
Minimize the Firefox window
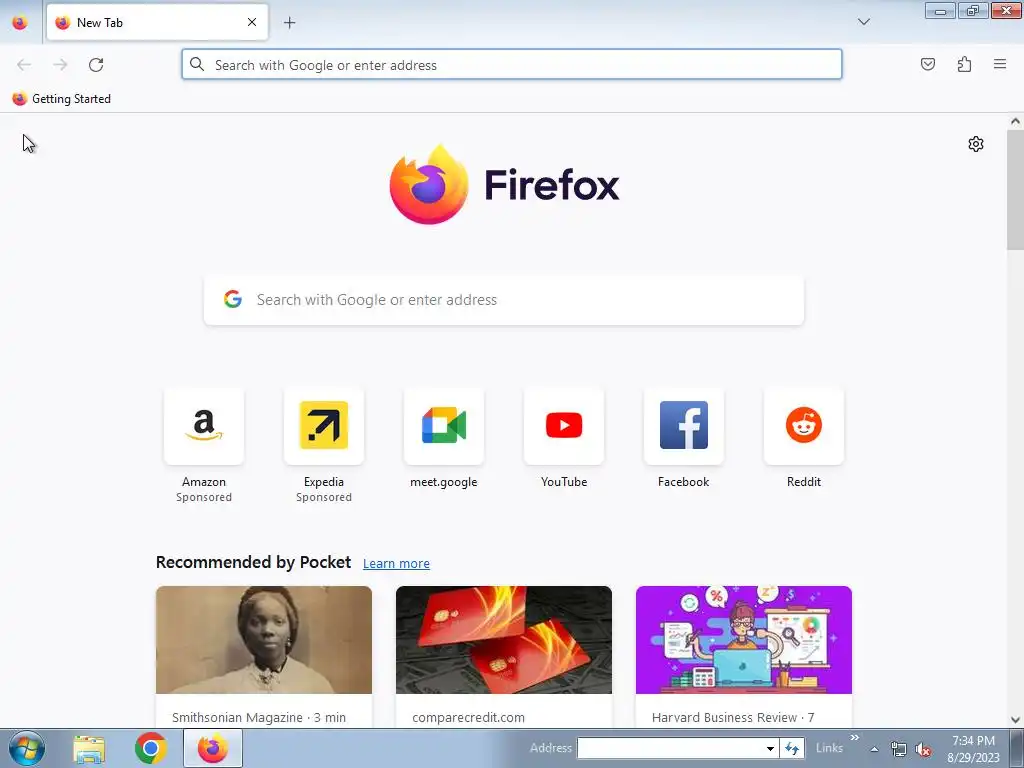940,10
